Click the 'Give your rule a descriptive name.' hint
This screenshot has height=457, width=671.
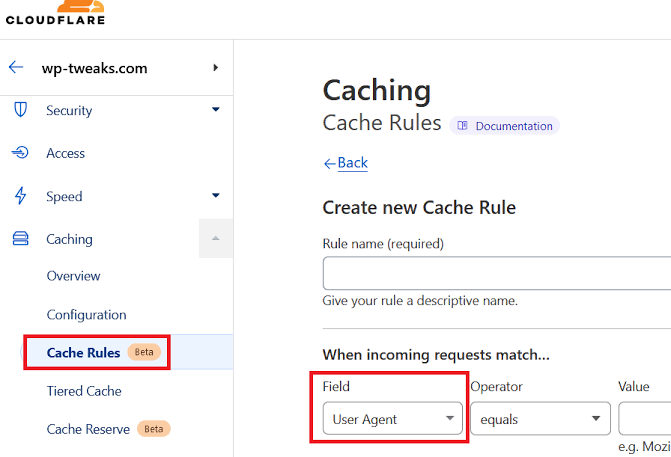(420, 301)
